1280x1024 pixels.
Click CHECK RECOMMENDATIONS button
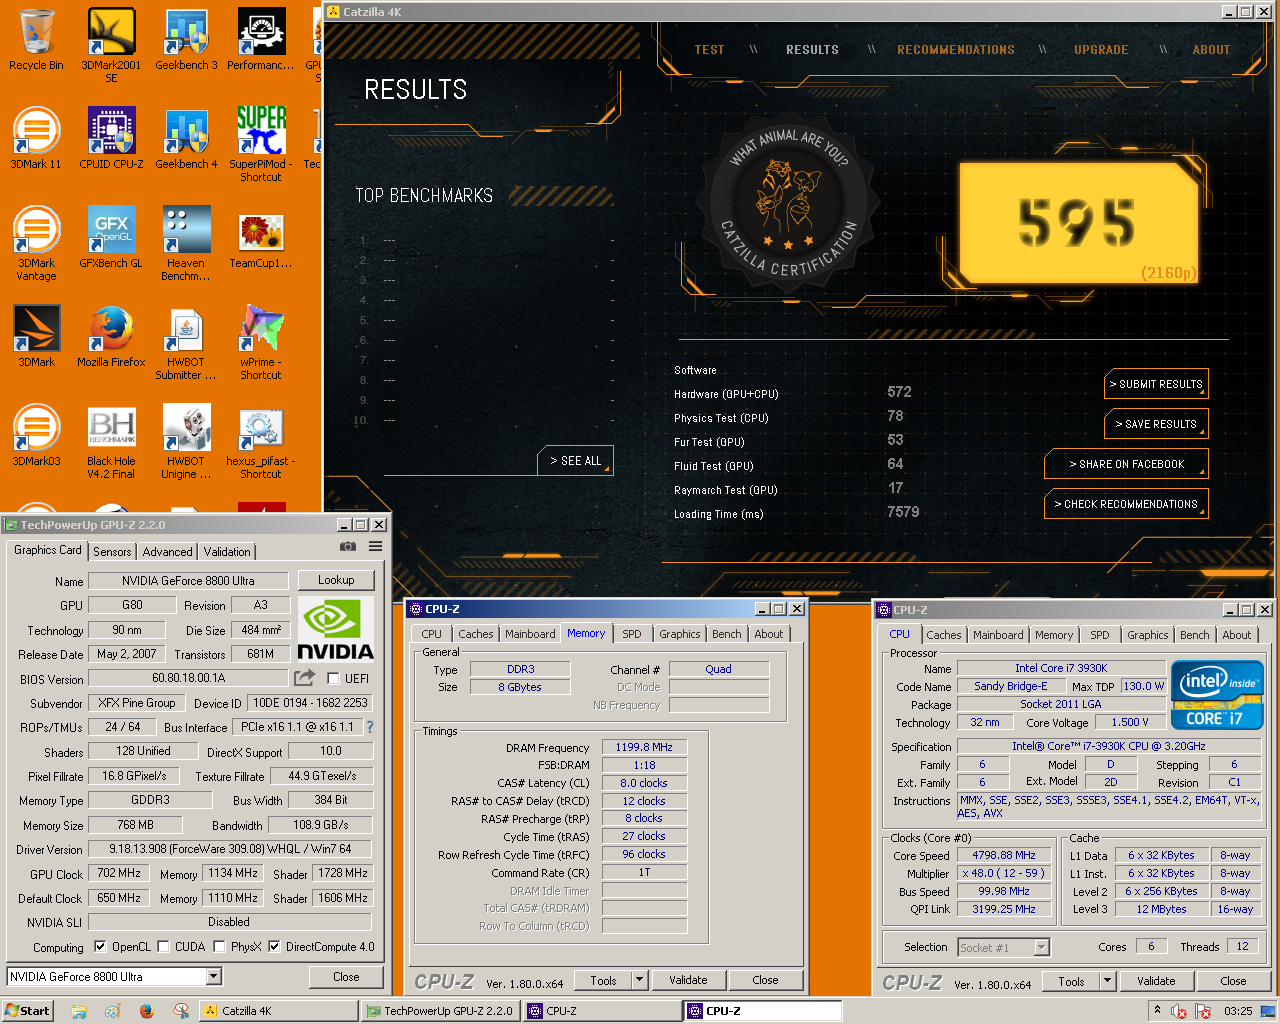pos(1126,504)
